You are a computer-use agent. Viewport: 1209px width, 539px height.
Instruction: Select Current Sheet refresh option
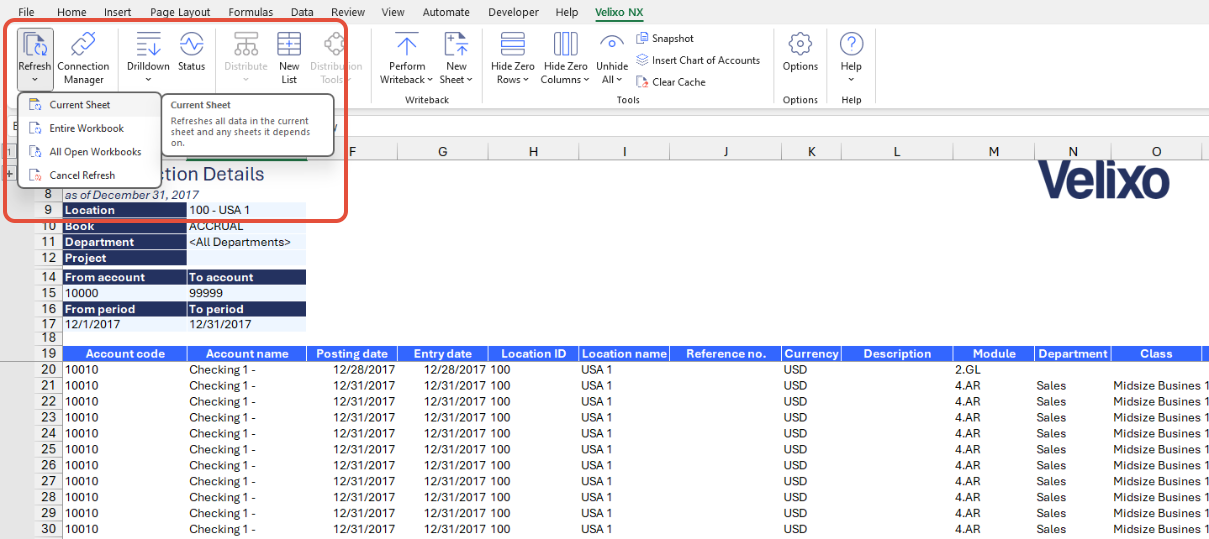pyautogui.click(x=89, y=104)
